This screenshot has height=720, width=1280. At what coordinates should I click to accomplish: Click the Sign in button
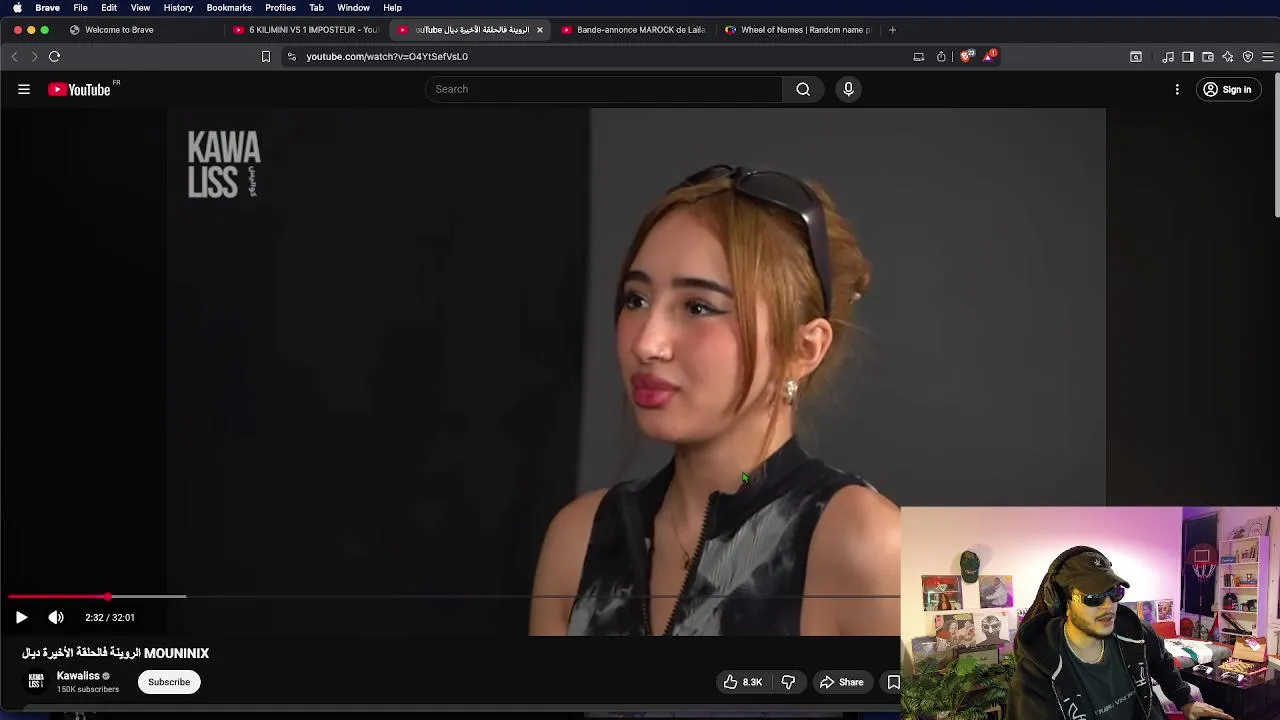pyautogui.click(x=1228, y=90)
